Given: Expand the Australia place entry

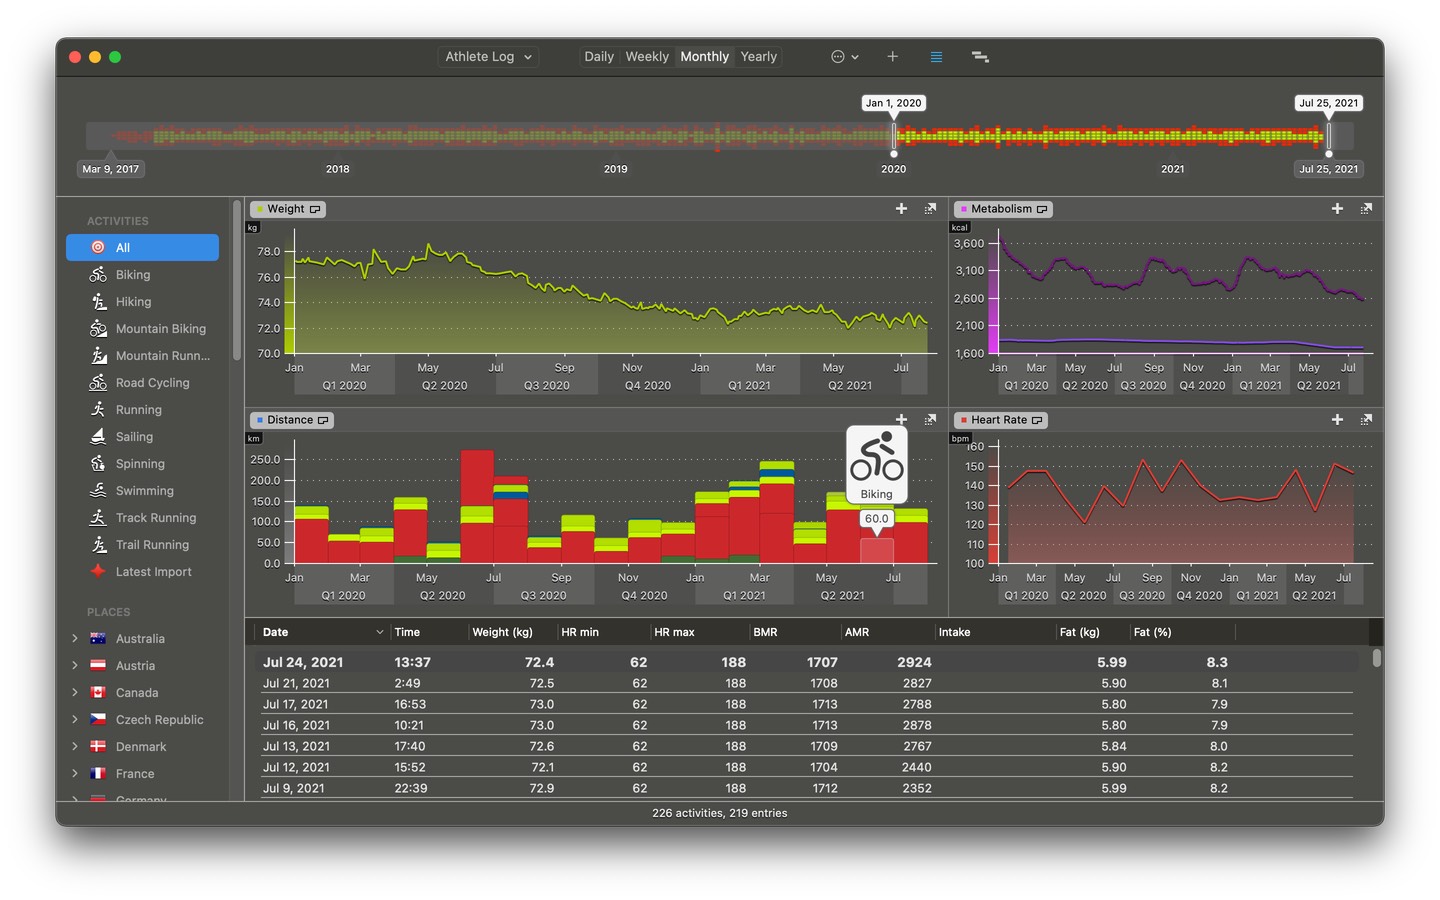Looking at the screenshot, I should tap(75, 639).
